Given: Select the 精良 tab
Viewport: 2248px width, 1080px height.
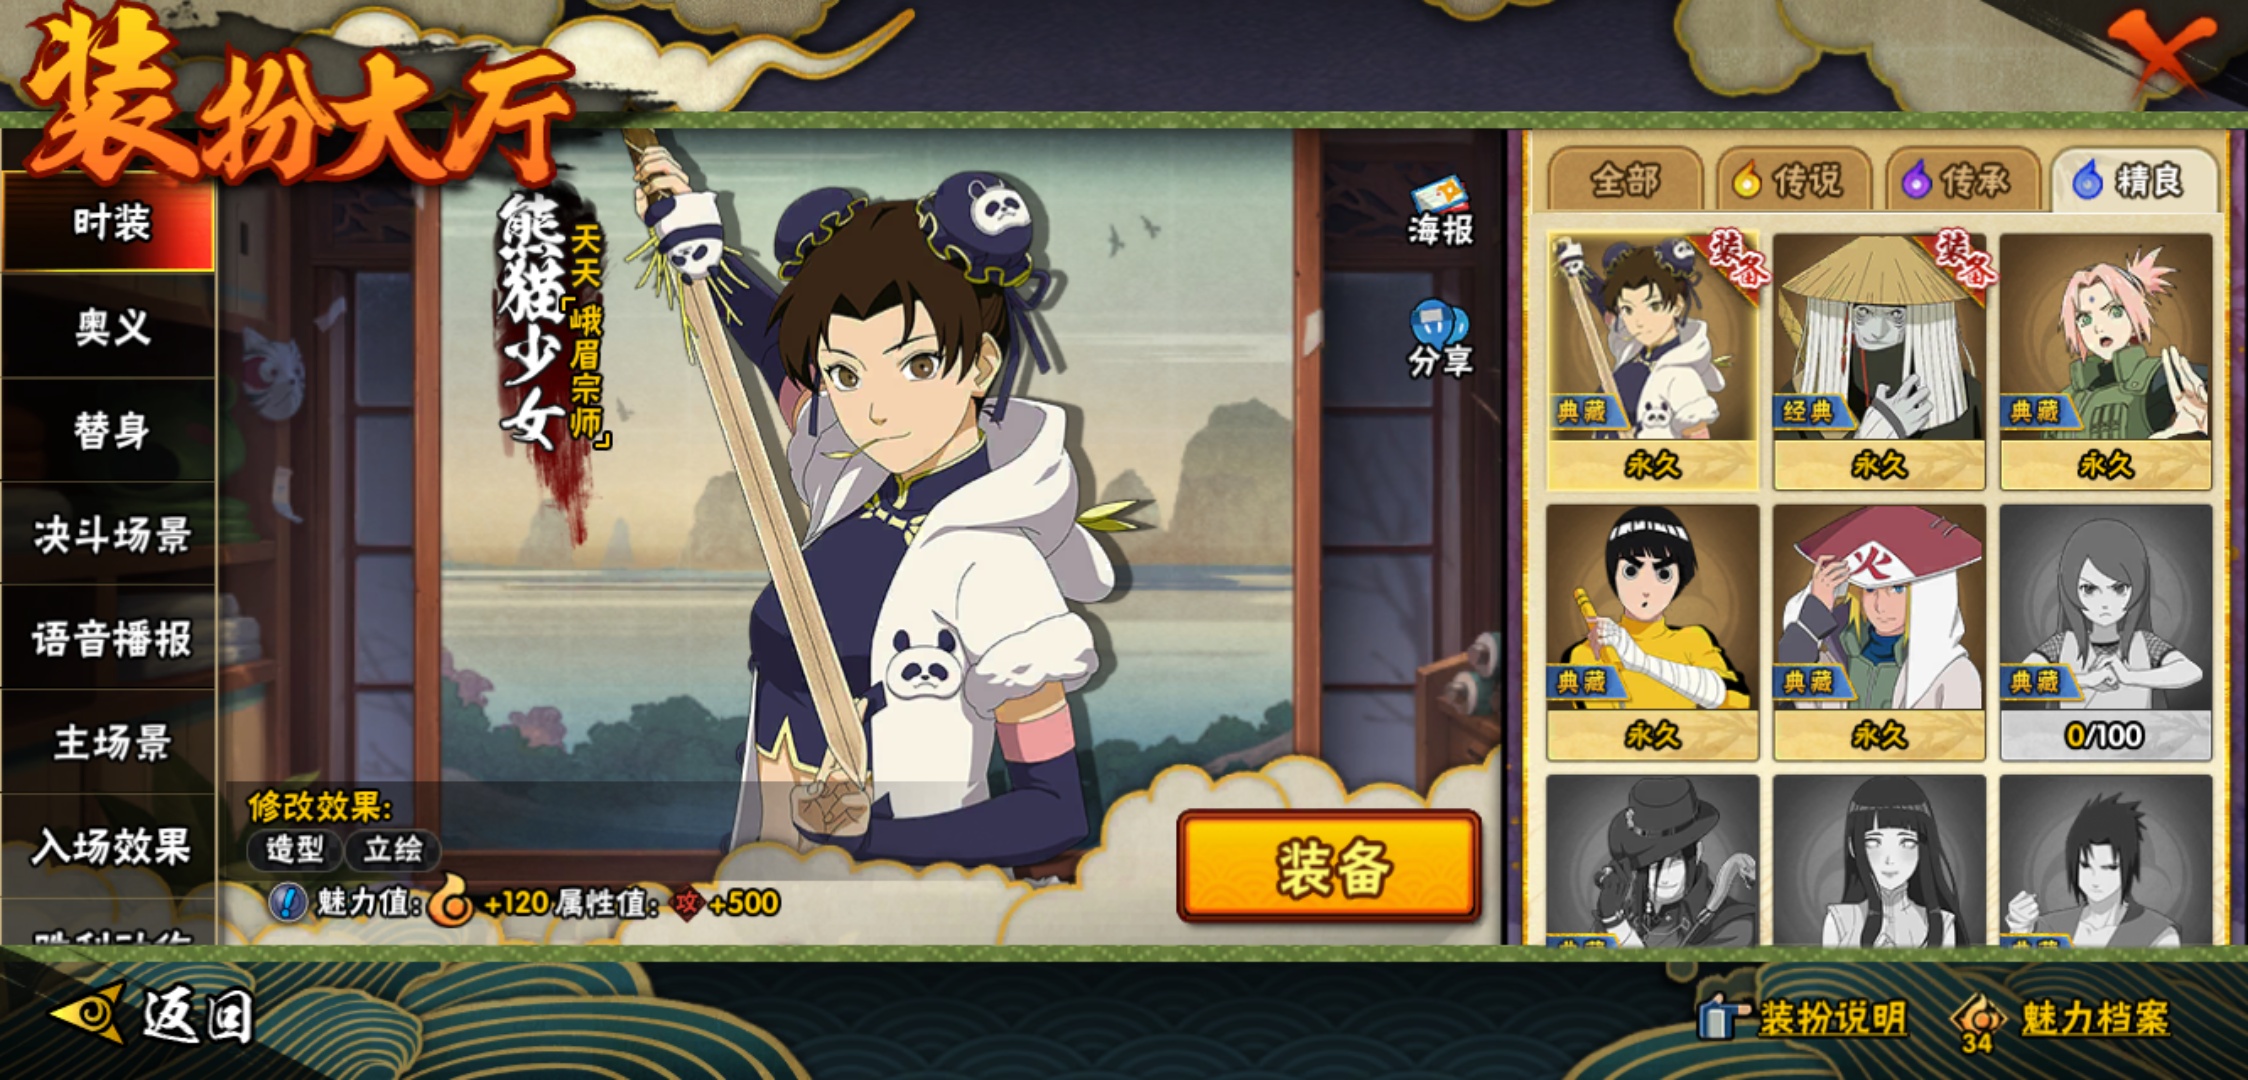Looking at the screenshot, I should (x=2134, y=180).
